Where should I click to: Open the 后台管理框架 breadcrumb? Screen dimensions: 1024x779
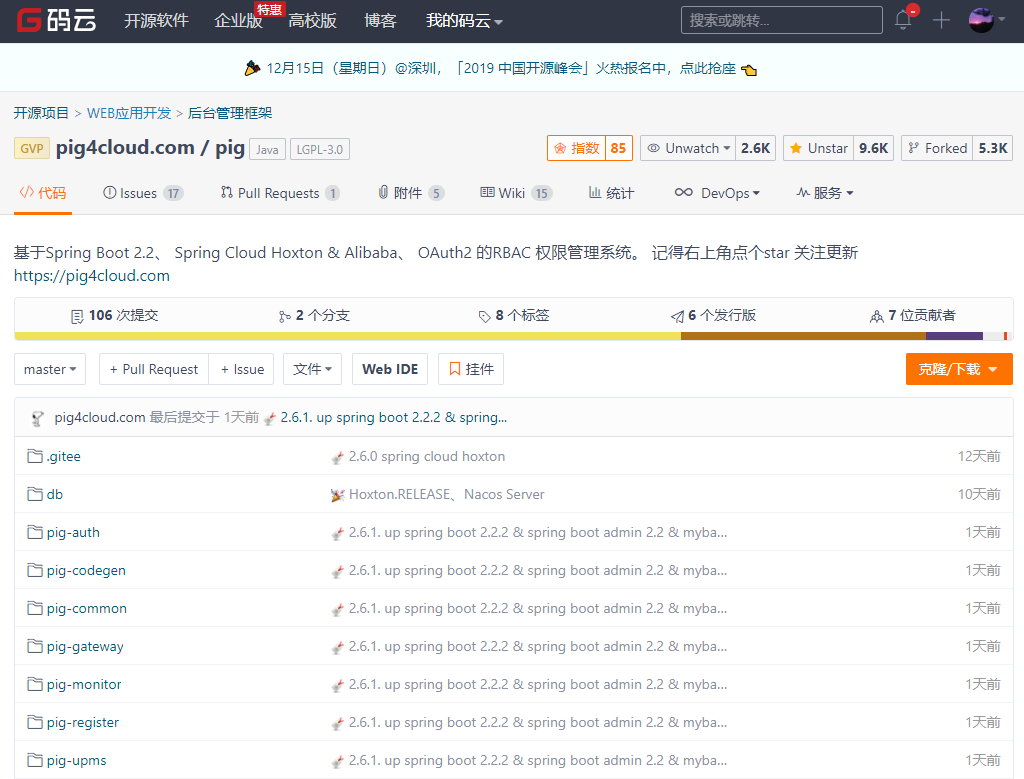(230, 113)
